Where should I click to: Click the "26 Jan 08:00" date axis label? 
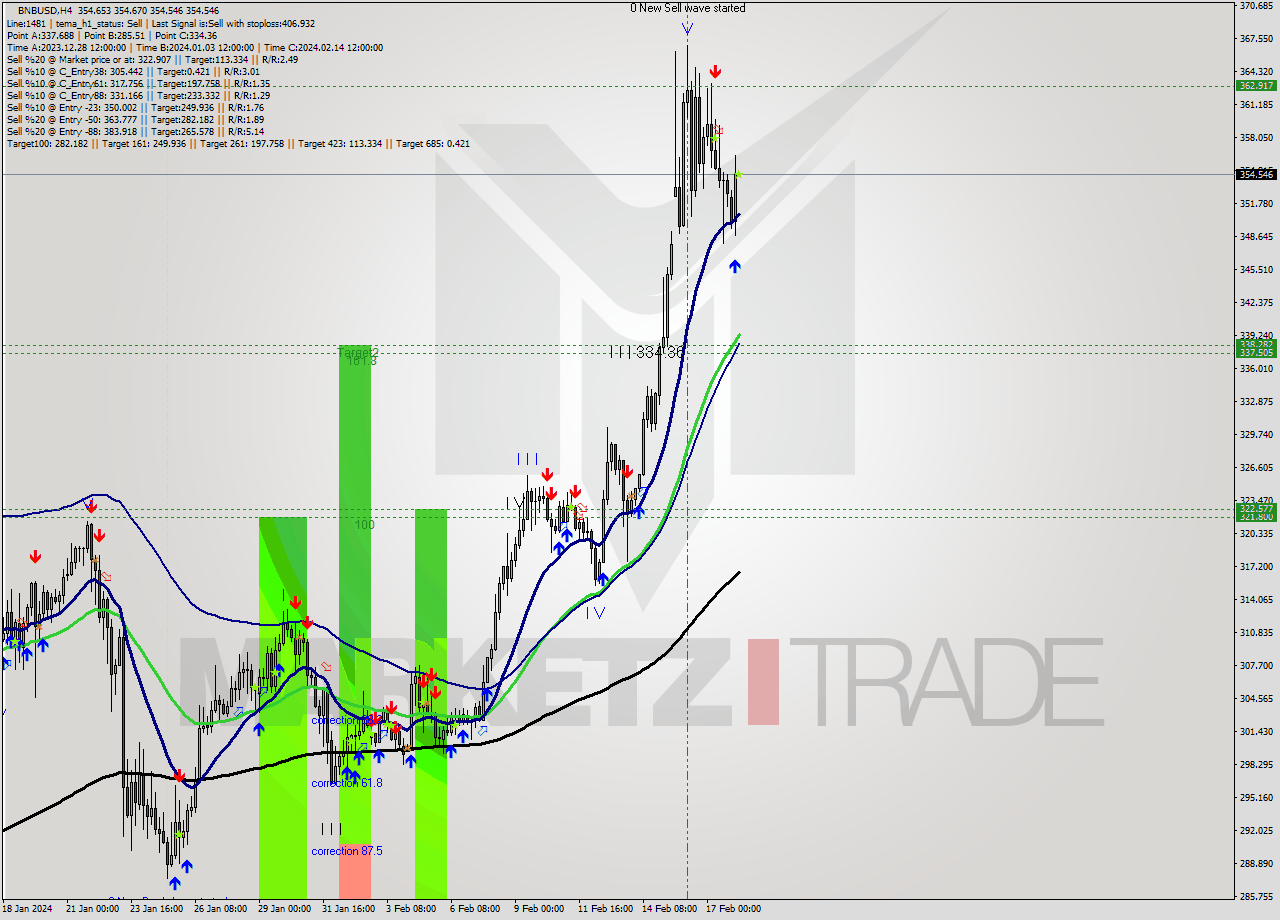[x=220, y=909]
